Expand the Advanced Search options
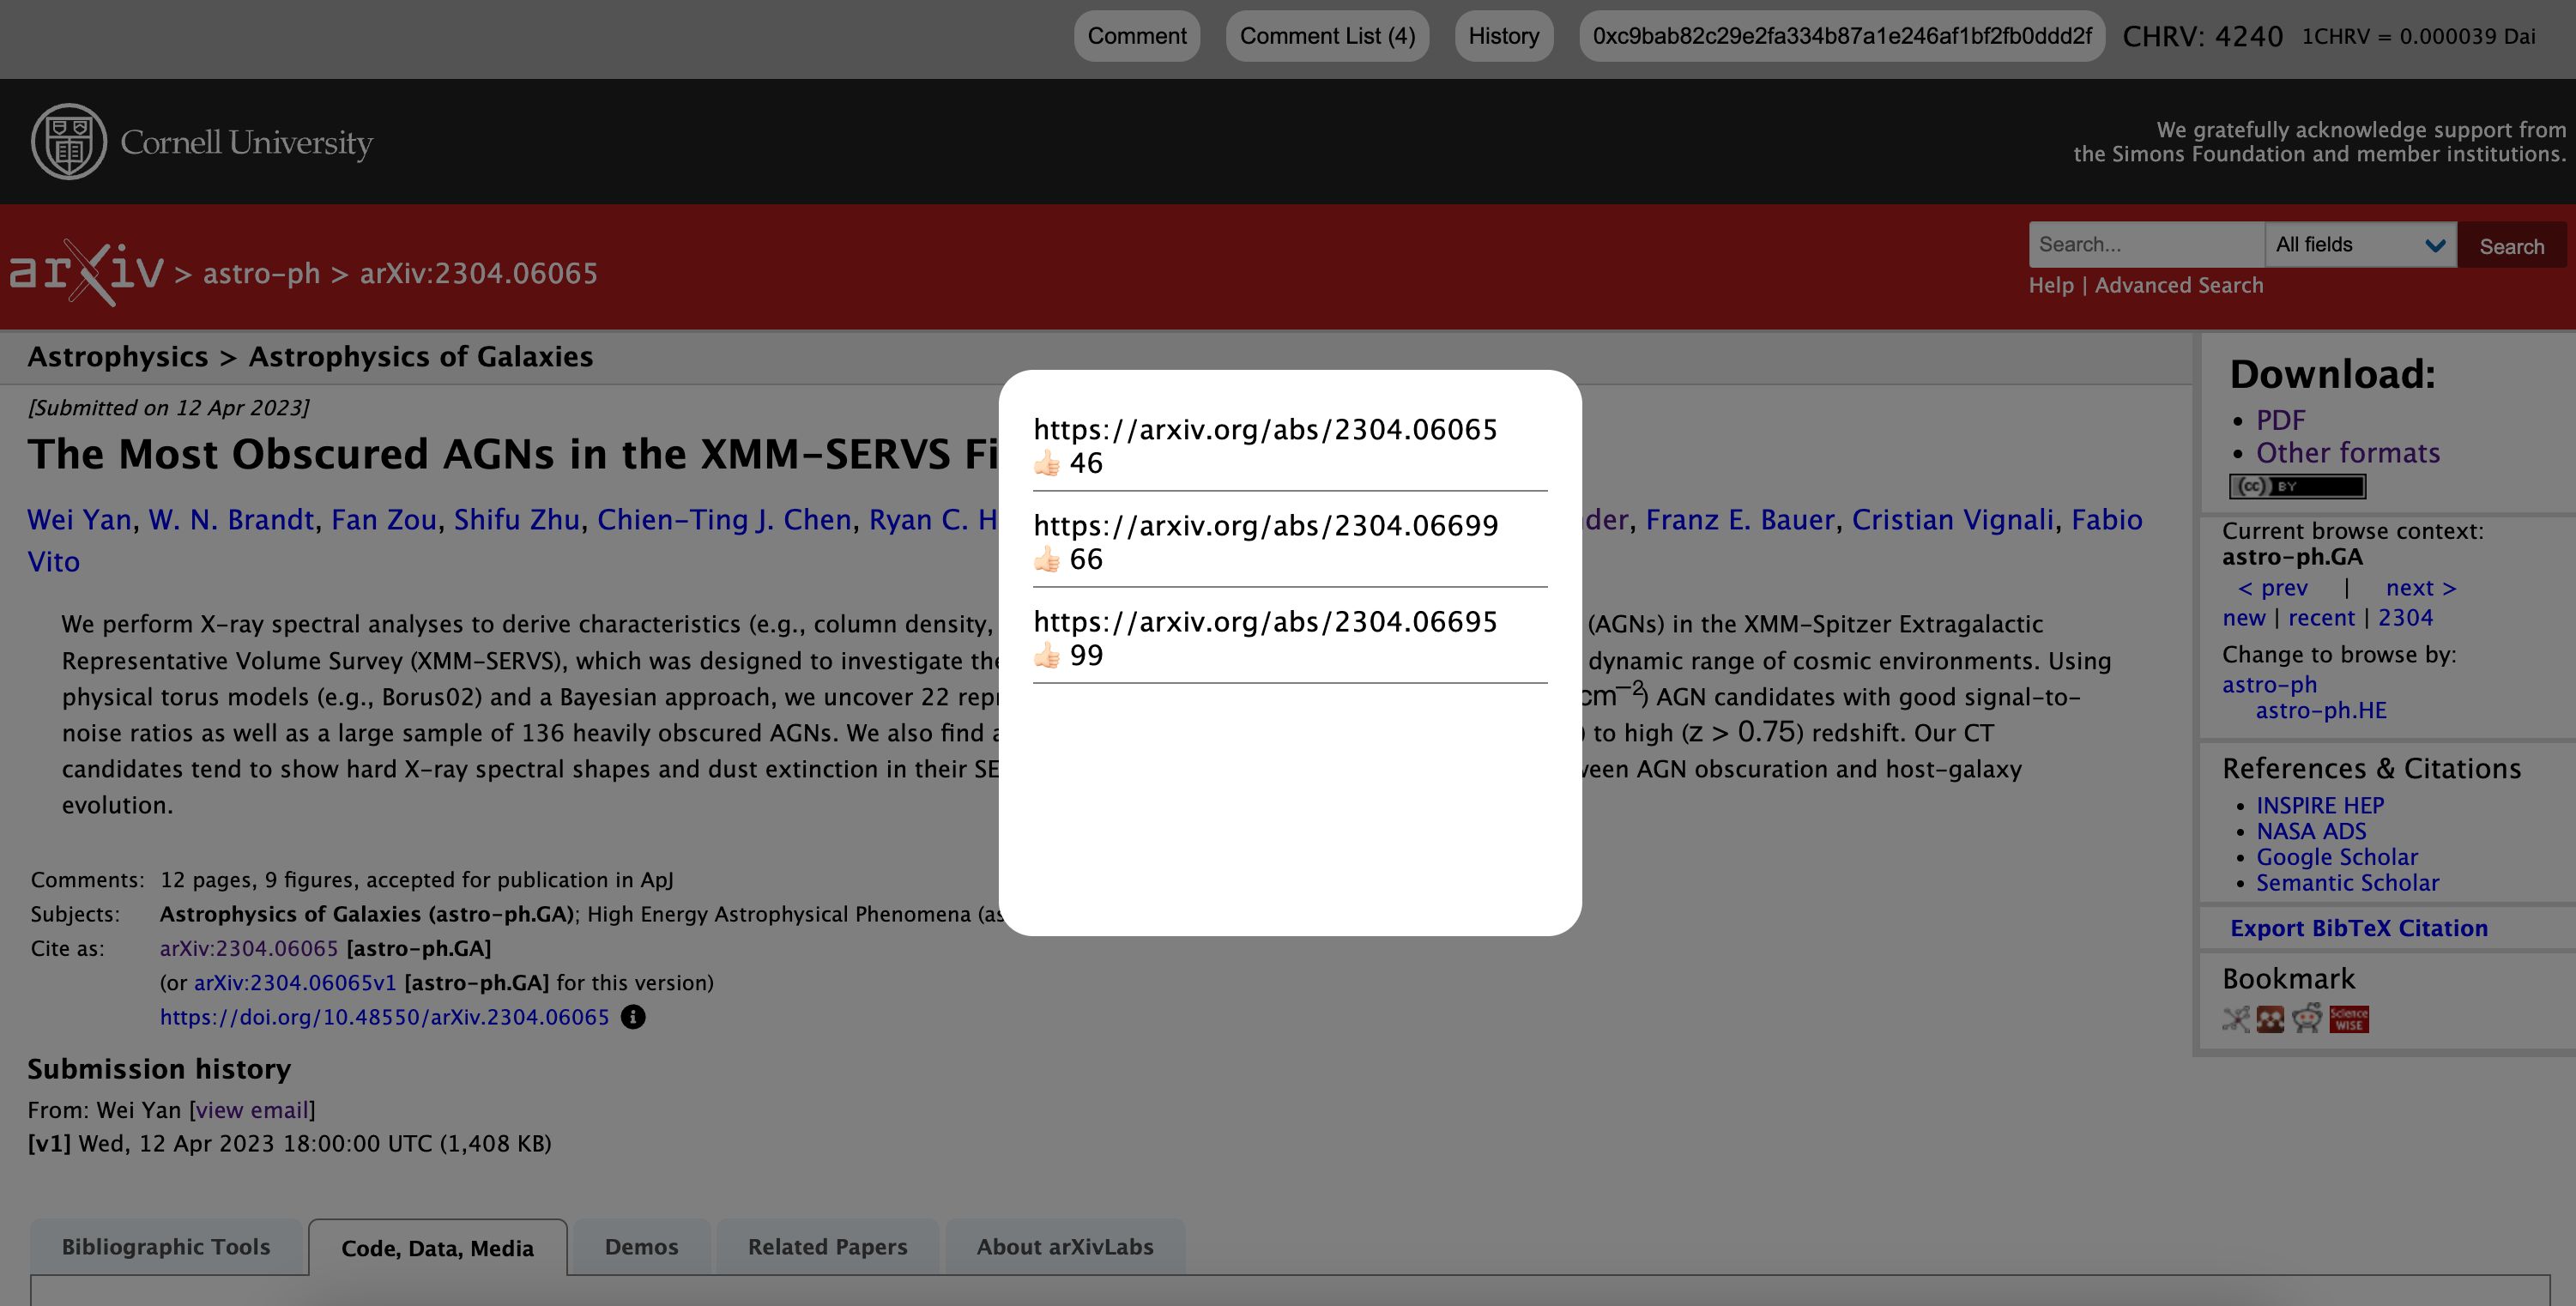 2178,287
